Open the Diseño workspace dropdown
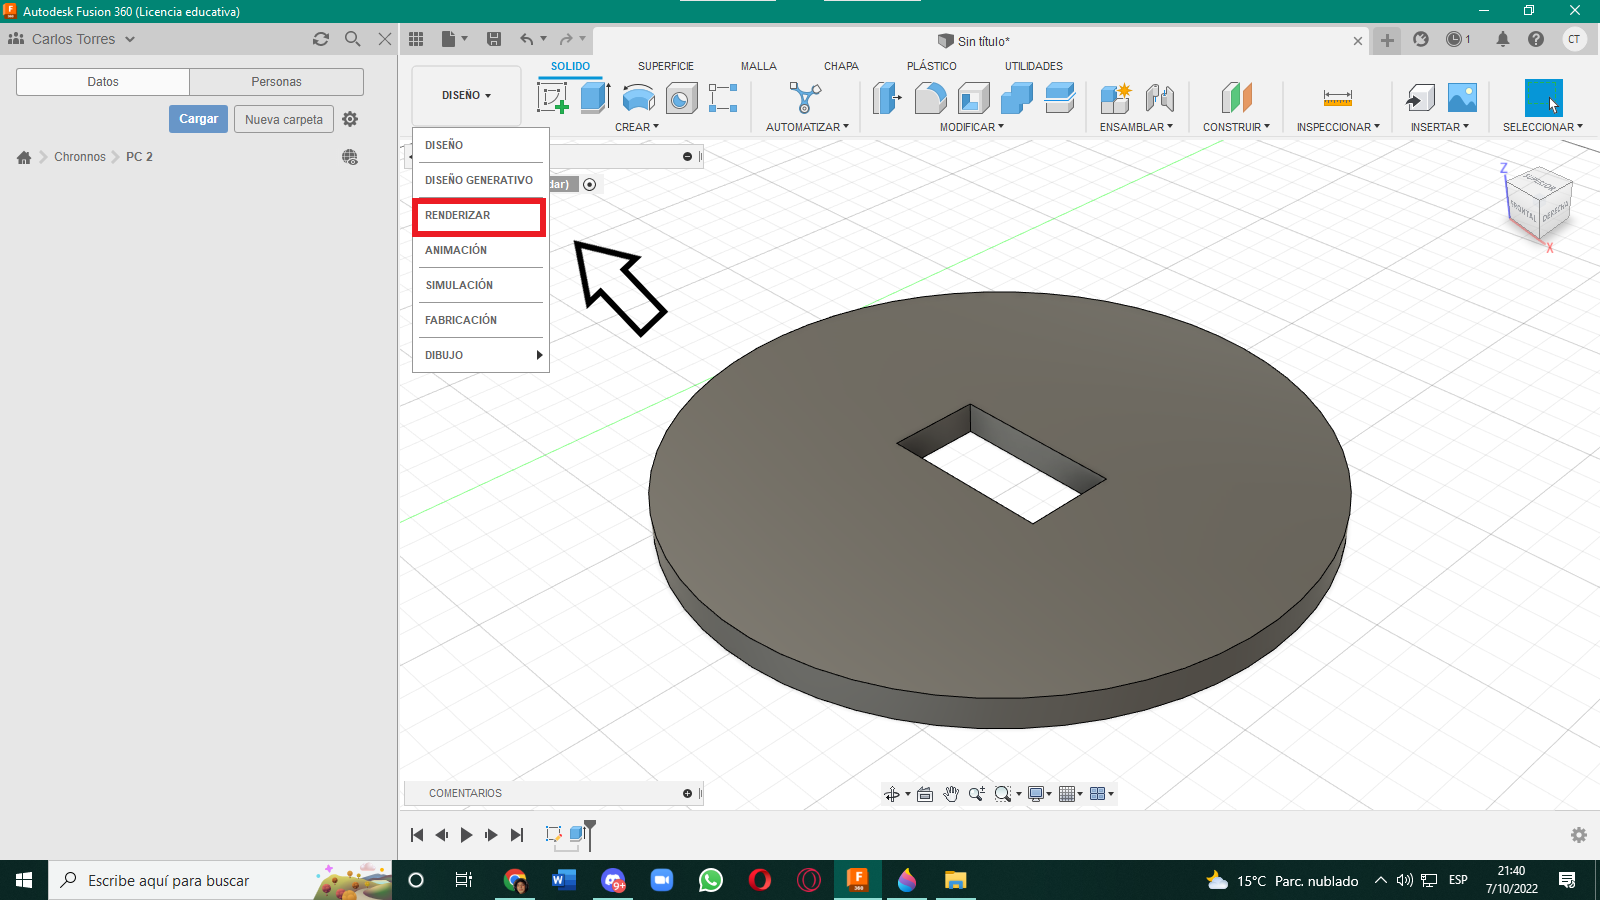The image size is (1600, 900). click(467, 96)
